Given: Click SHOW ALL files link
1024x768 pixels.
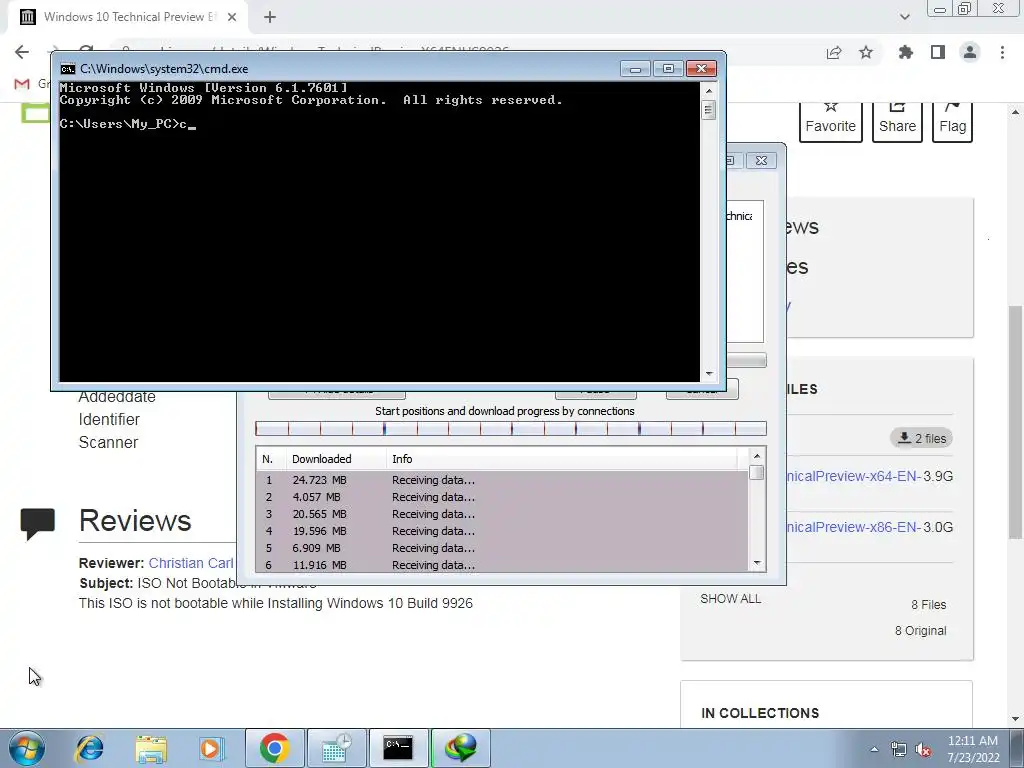Looking at the screenshot, I should 731,599.
